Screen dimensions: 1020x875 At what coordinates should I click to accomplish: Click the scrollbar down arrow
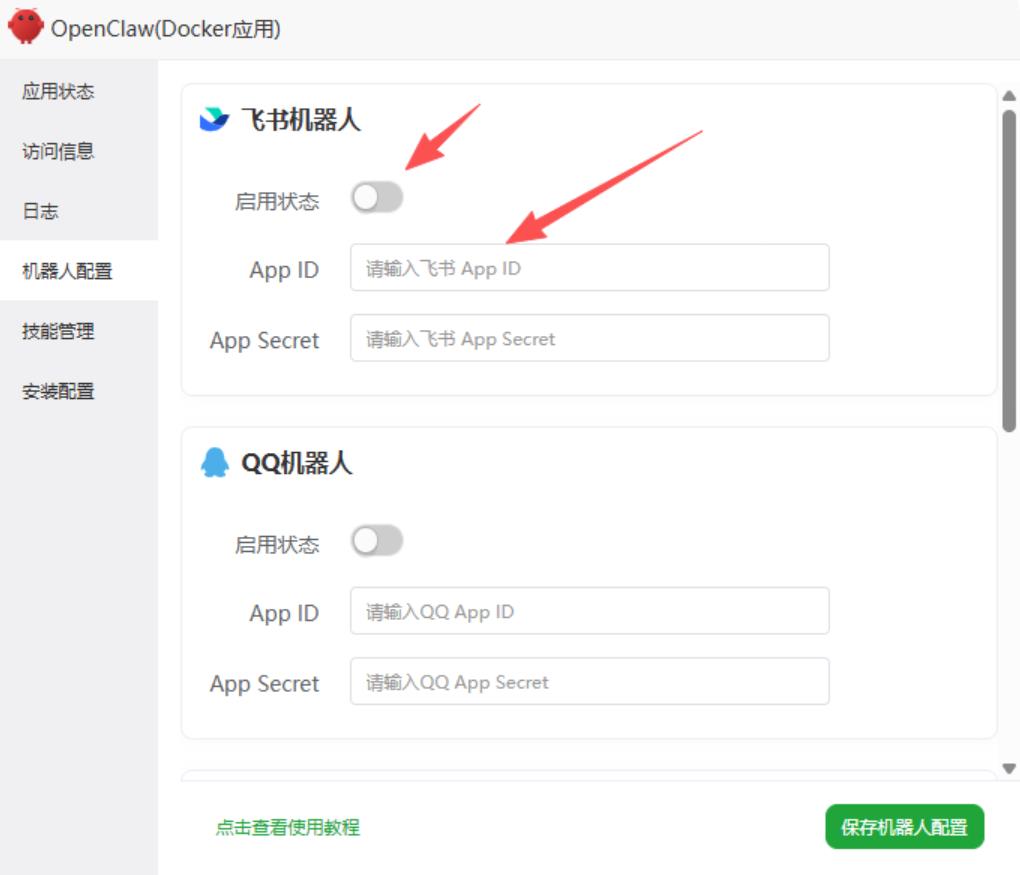(1008, 768)
